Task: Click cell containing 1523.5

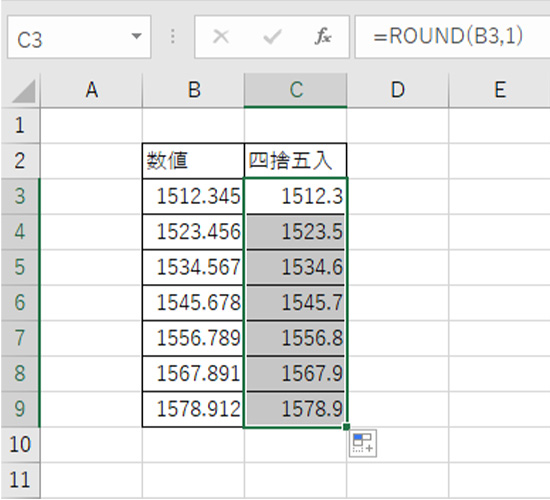Action: (x=295, y=232)
